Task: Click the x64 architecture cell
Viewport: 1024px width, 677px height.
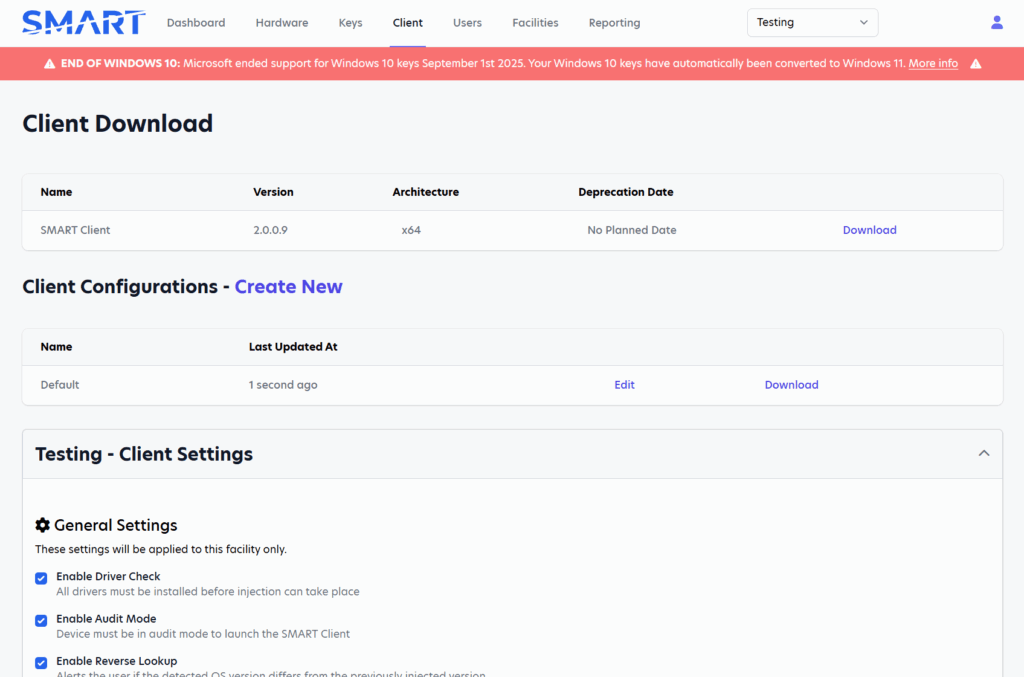Action: (411, 230)
